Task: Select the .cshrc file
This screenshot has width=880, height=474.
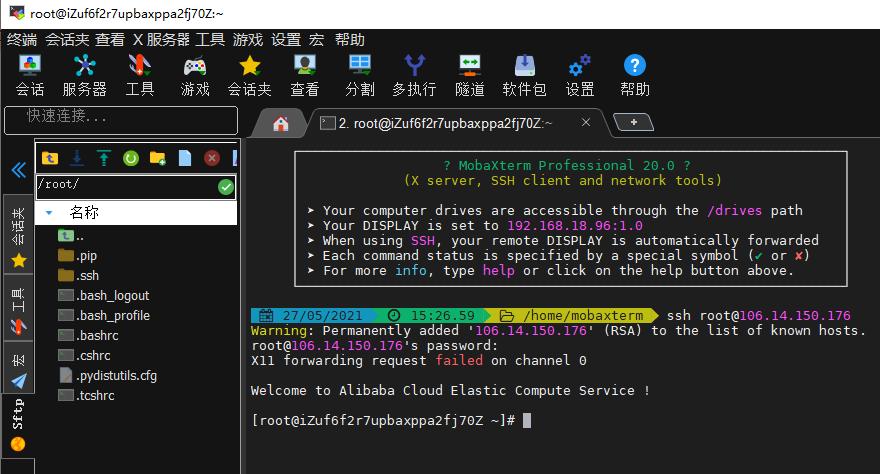Action: pos(84,355)
